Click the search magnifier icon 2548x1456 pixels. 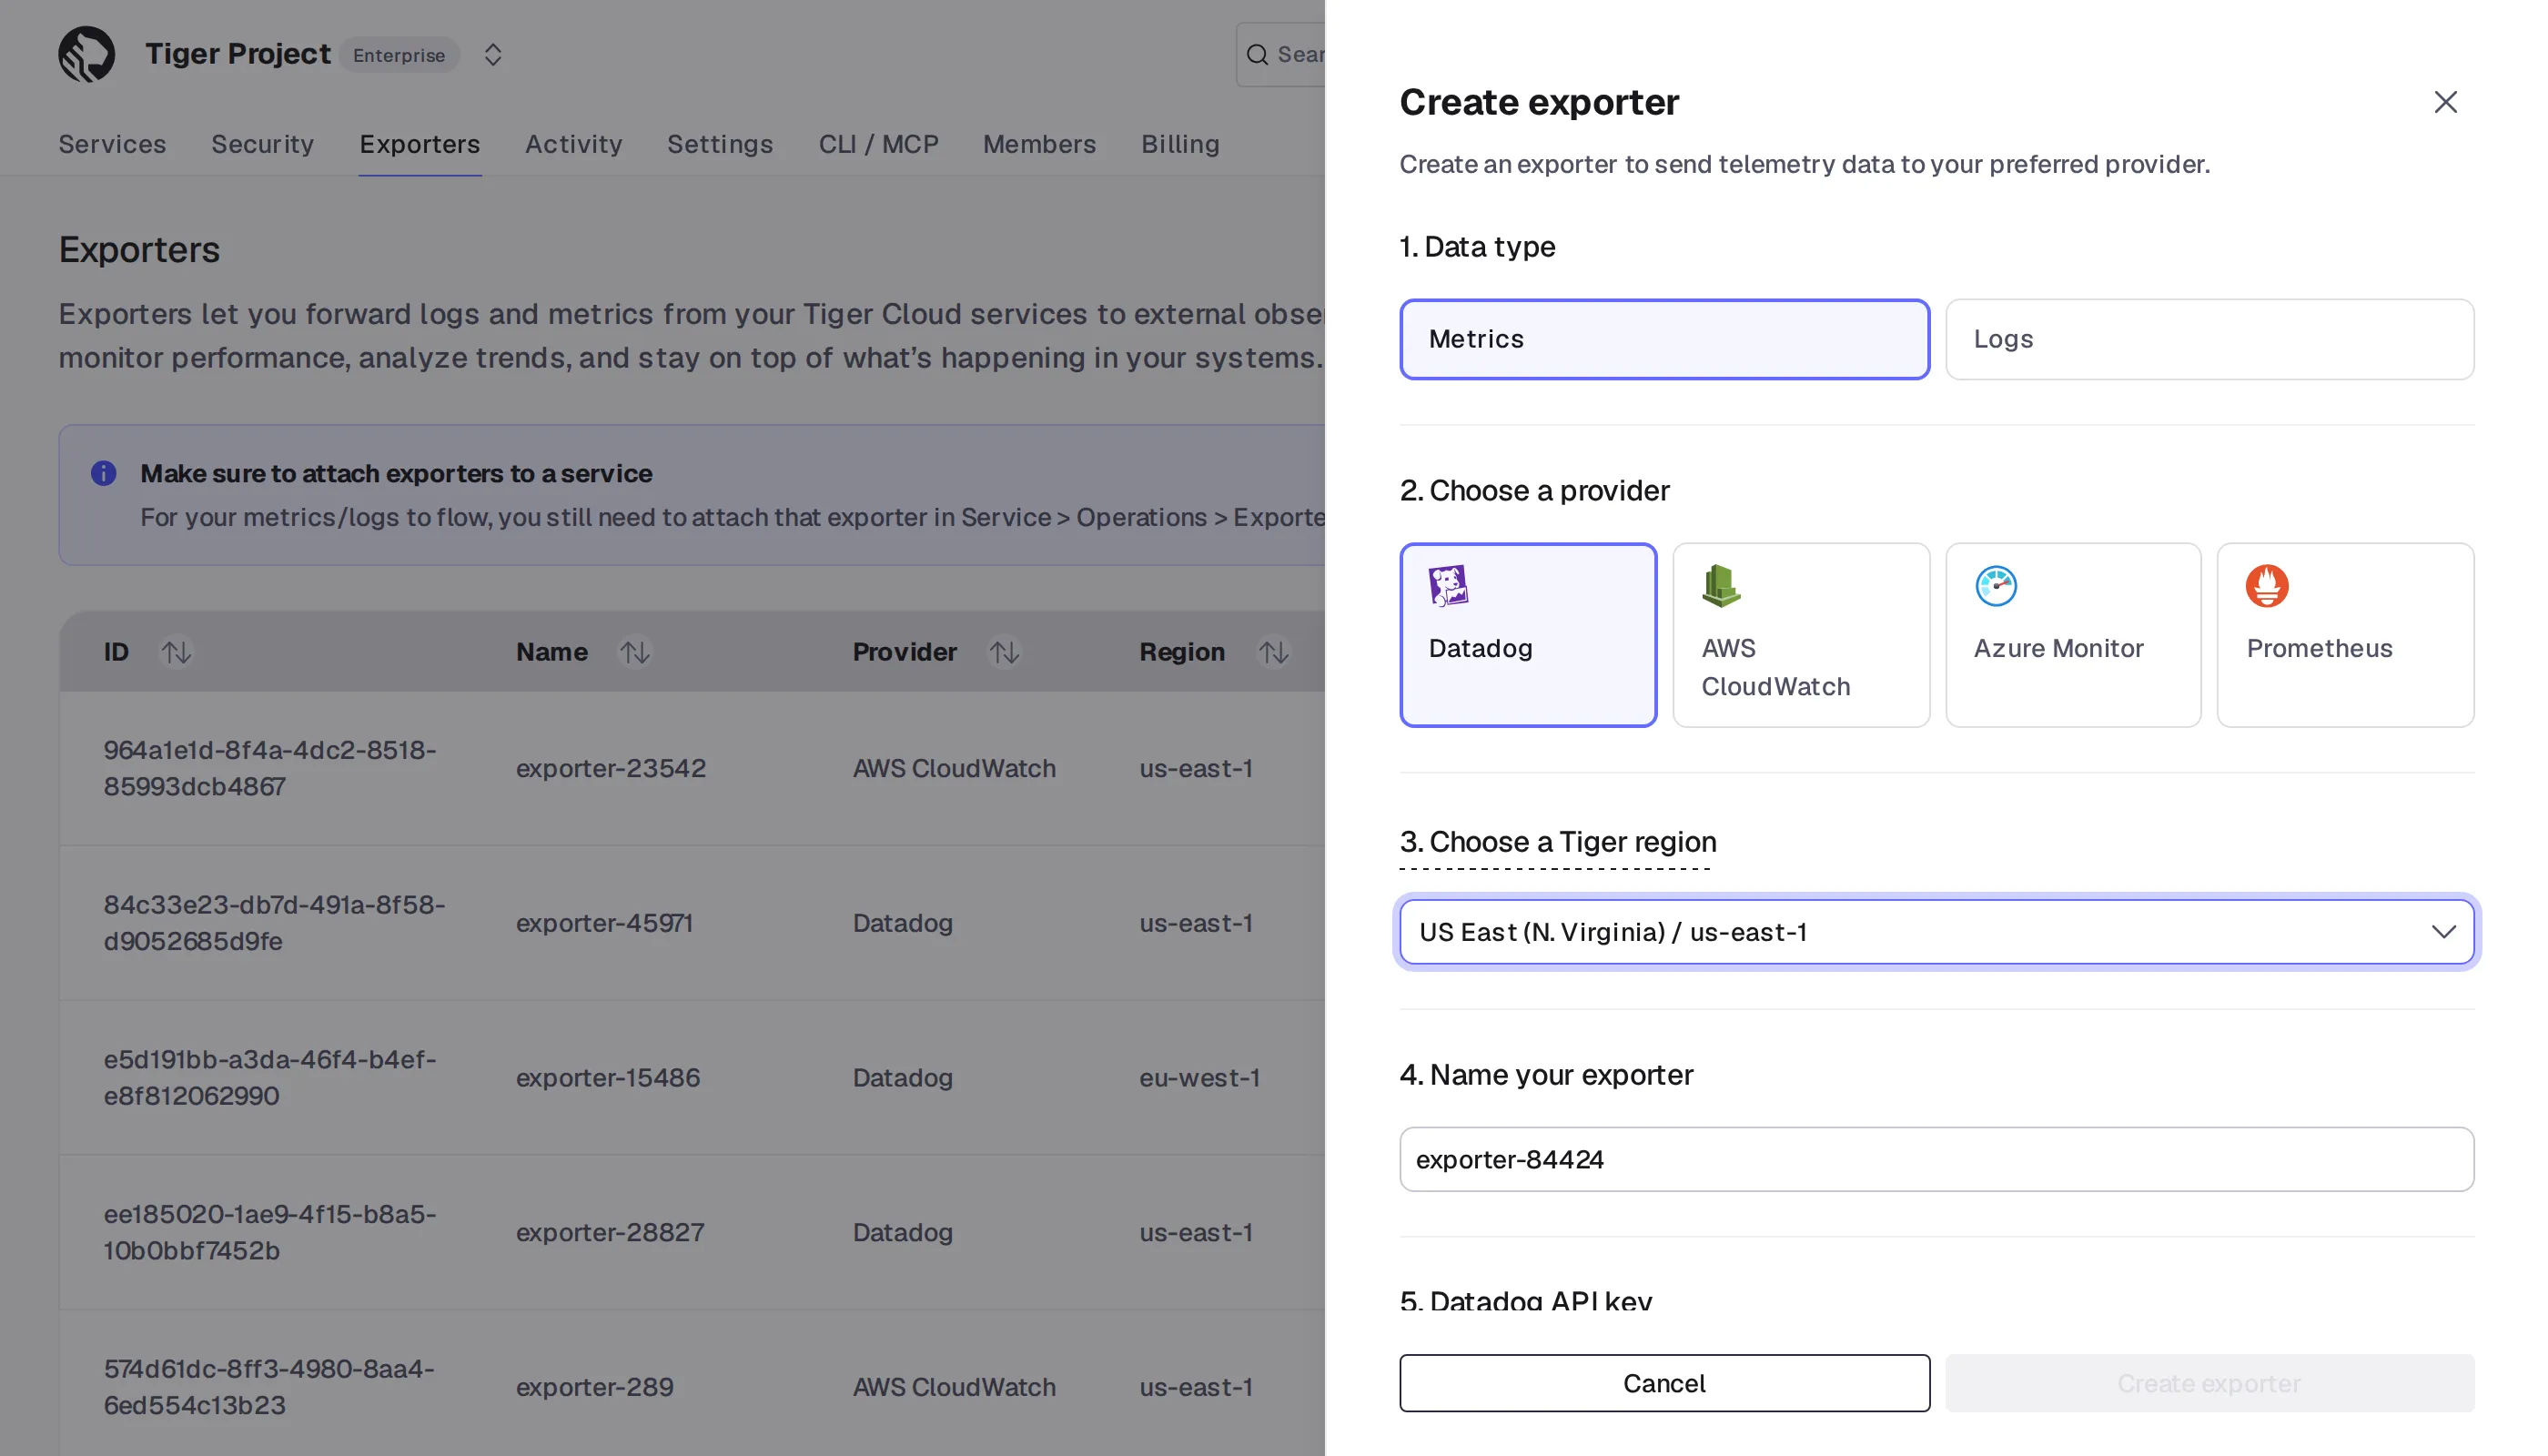1257,55
